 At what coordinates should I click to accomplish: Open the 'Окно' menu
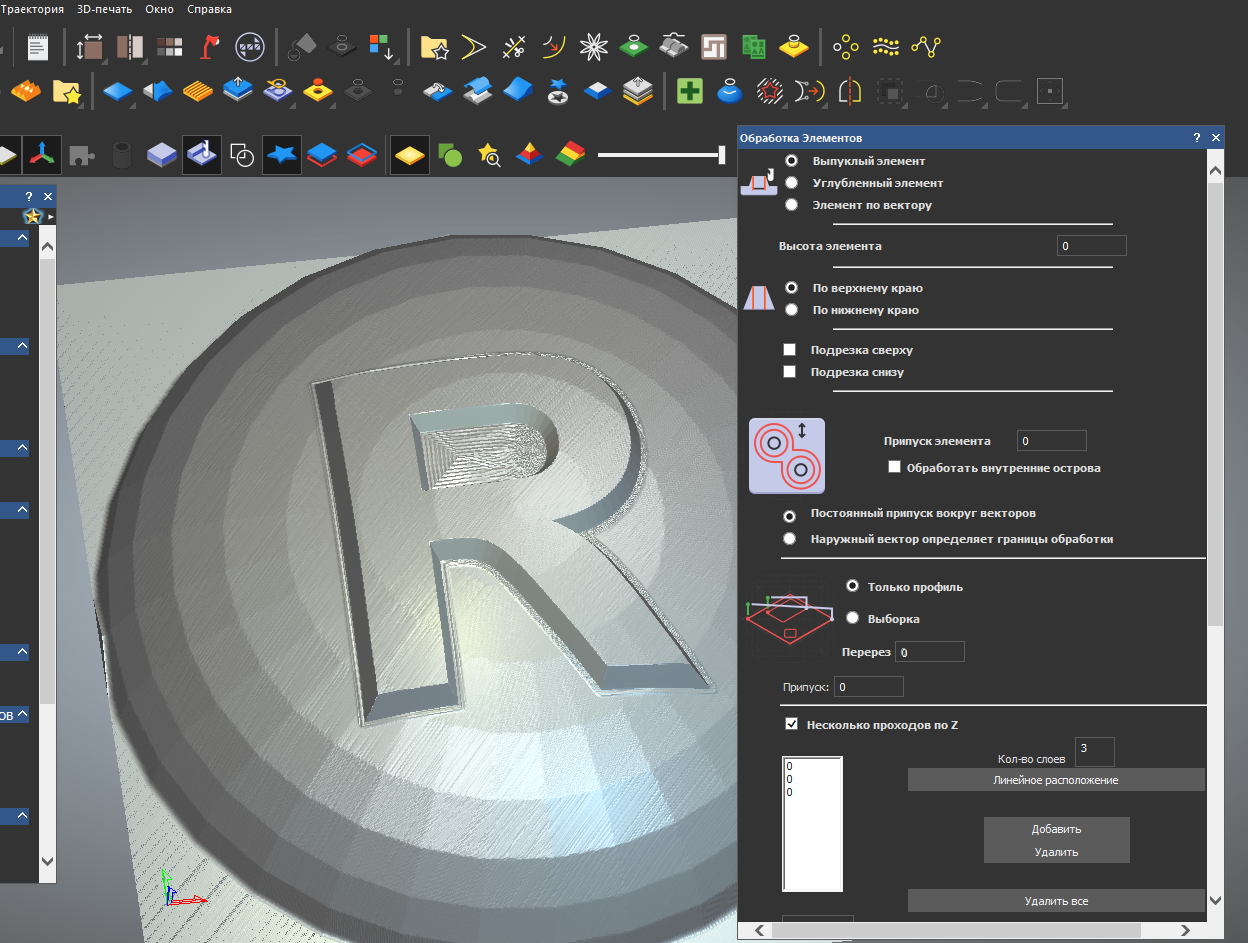point(161,9)
